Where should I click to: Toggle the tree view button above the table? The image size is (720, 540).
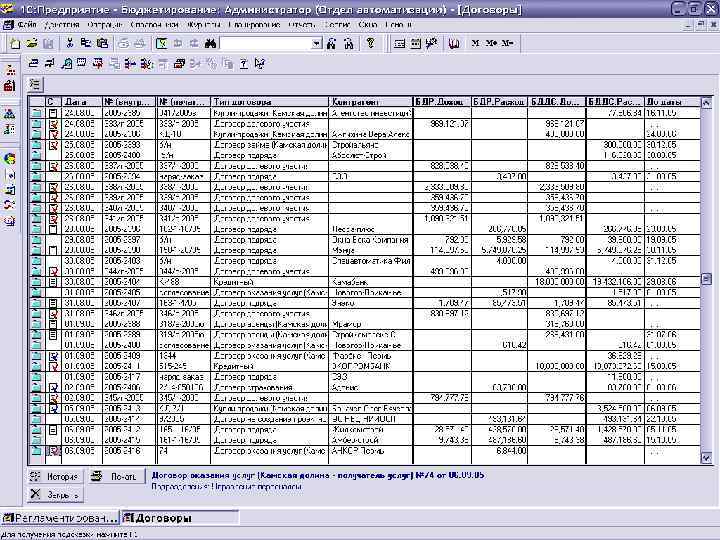[x=35, y=84]
